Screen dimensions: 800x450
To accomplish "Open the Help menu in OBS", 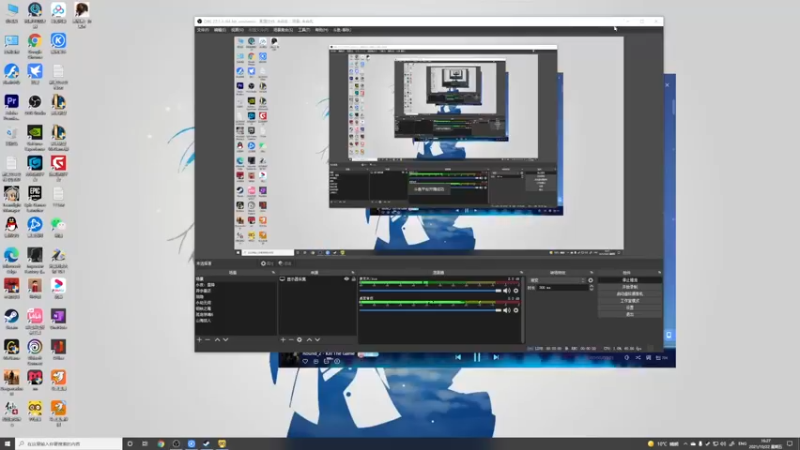I will pyautogui.click(x=321, y=30).
